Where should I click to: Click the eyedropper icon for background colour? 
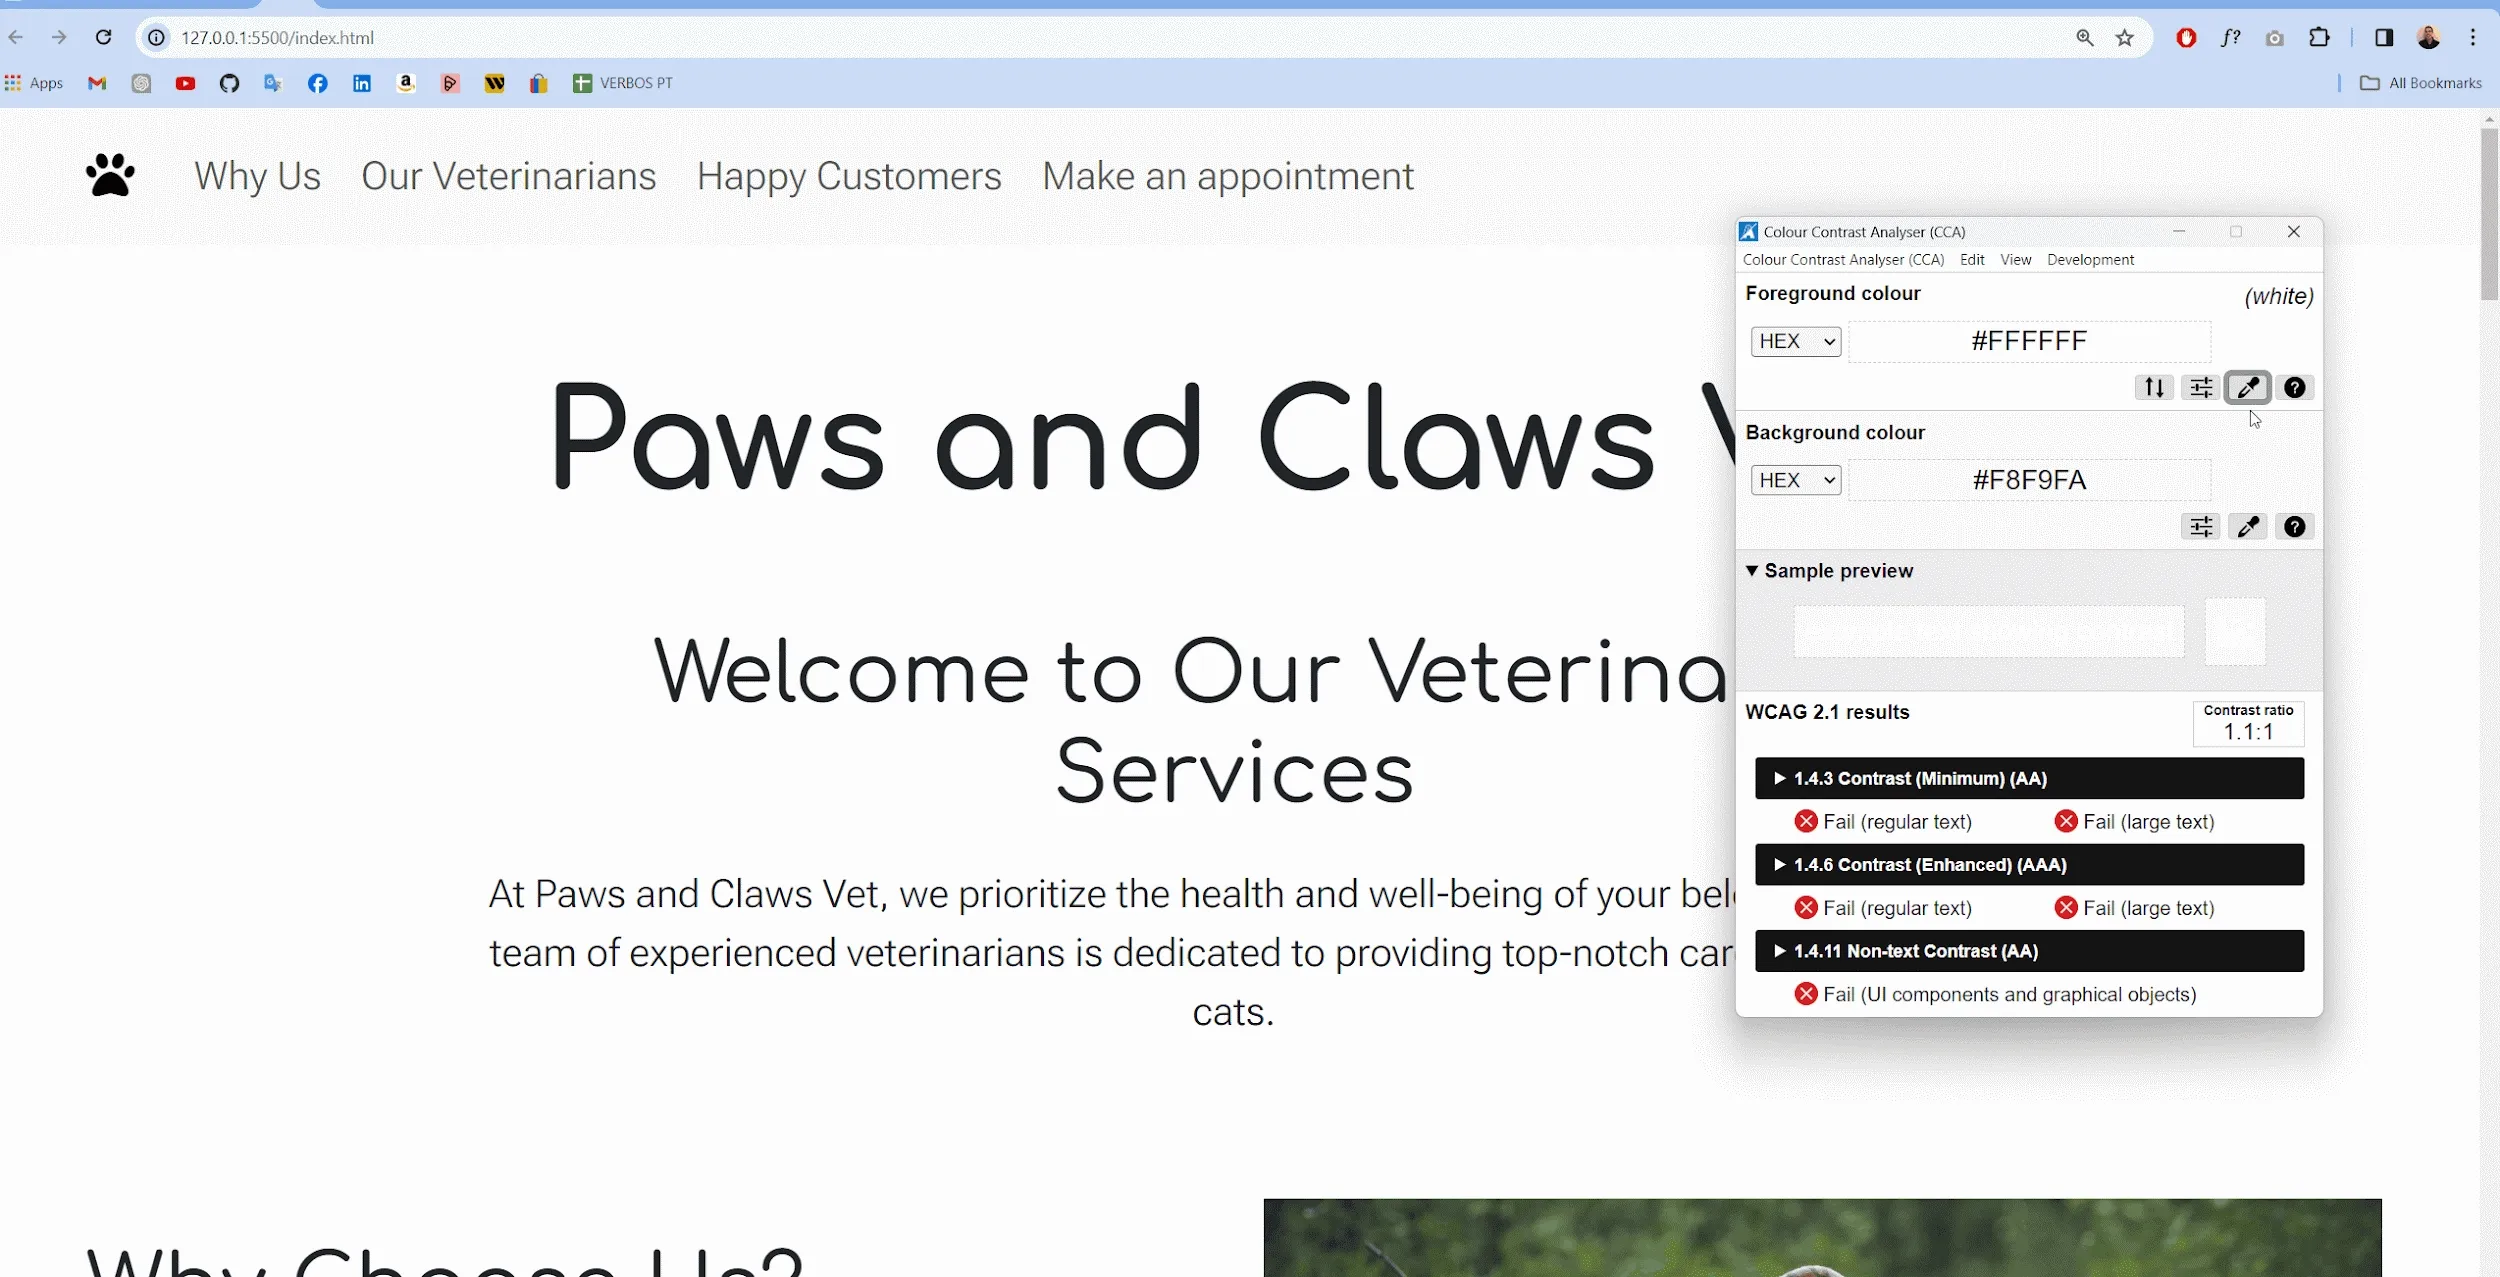2248,526
